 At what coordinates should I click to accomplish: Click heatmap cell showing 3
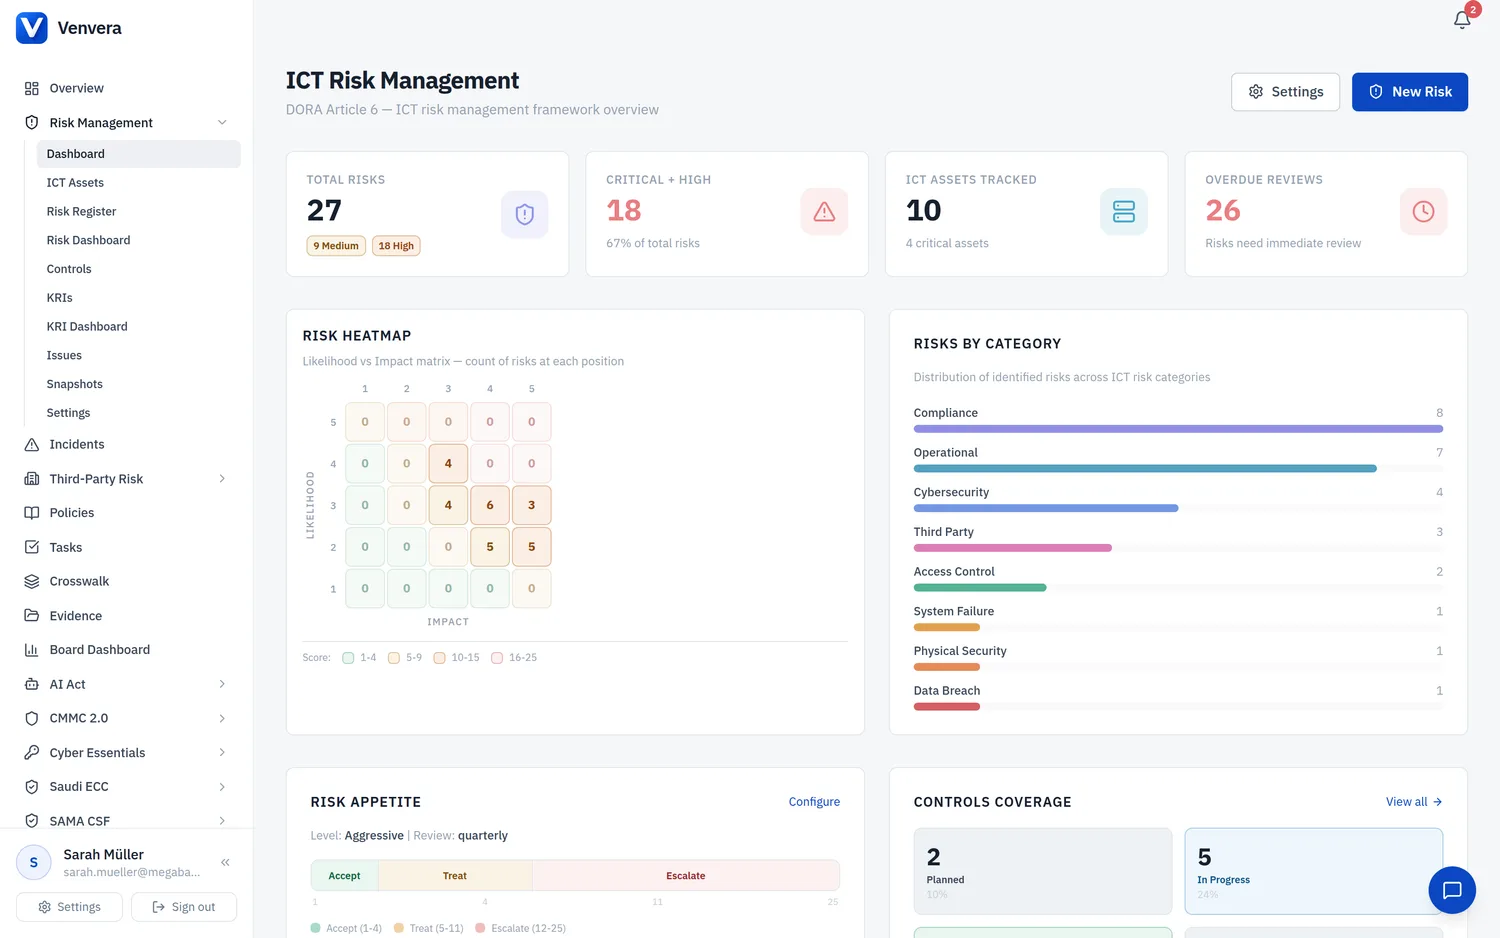[x=532, y=505]
